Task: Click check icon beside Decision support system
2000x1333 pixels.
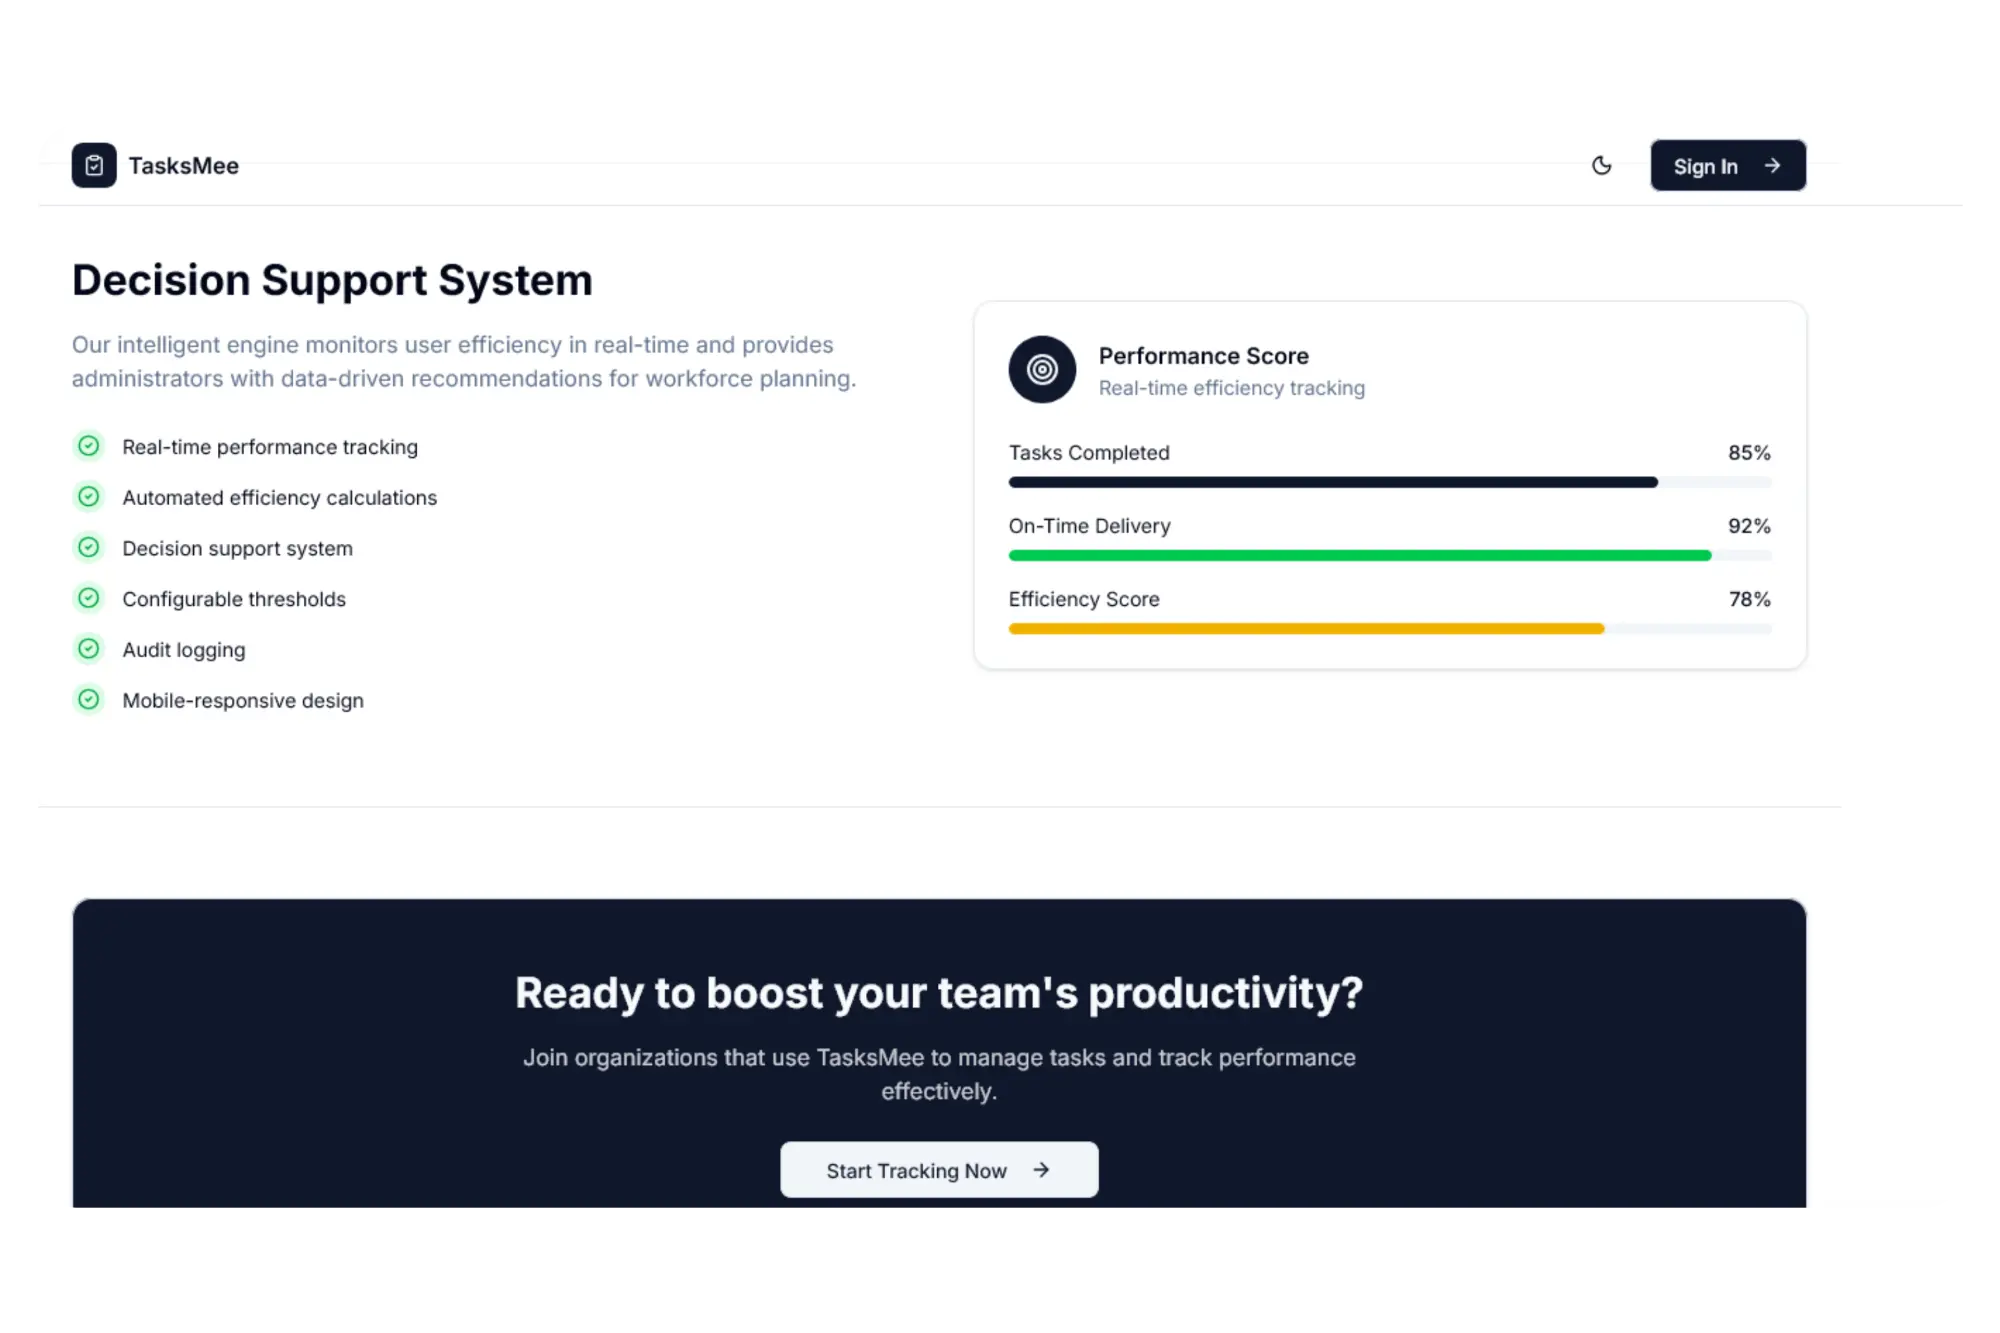Action: (x=89, y=548)
